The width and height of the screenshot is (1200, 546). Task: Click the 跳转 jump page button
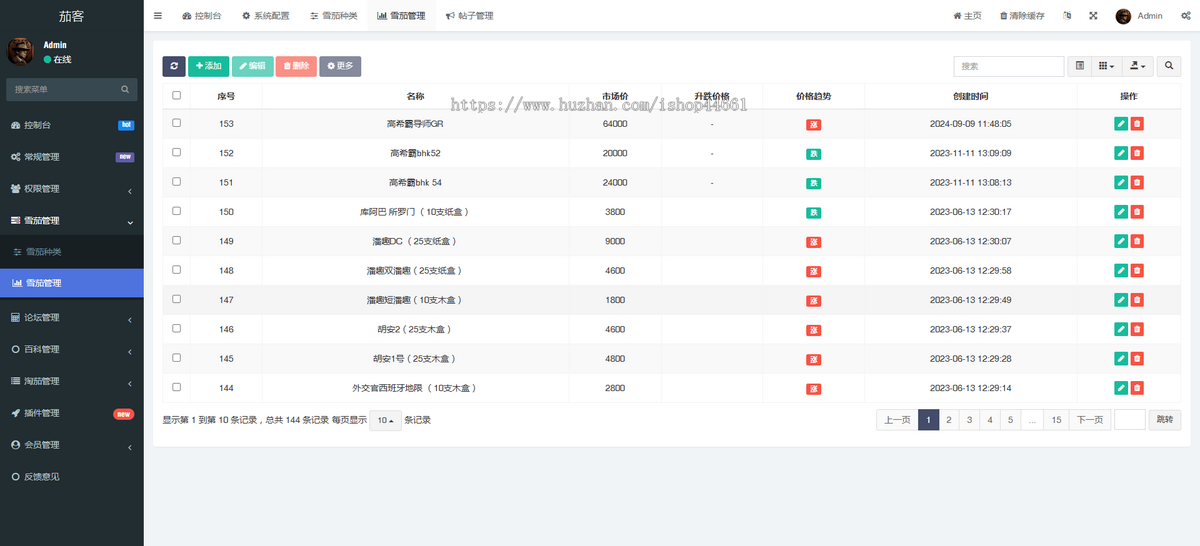1164,420
